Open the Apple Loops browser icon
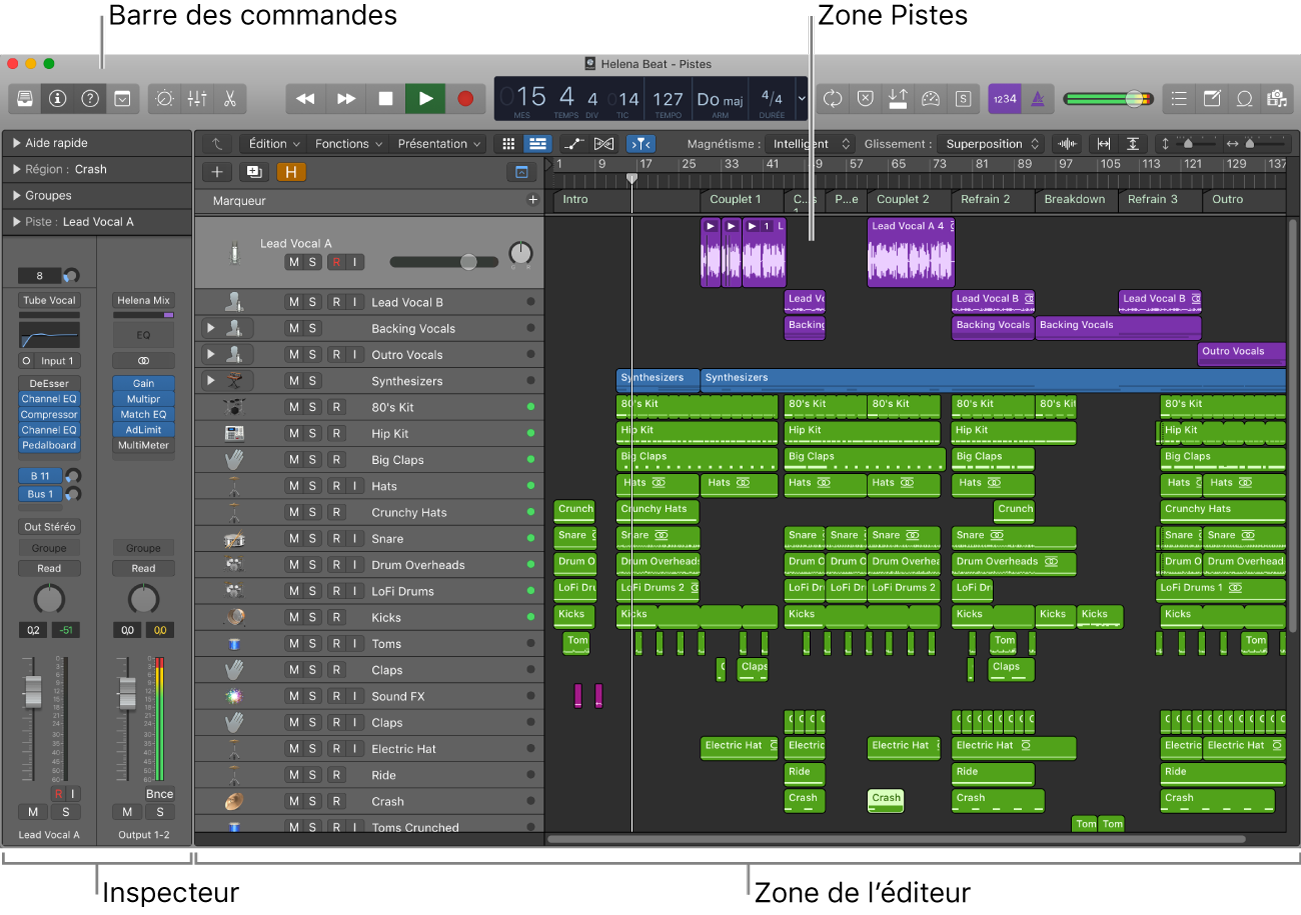 [x=1245, y=98]
